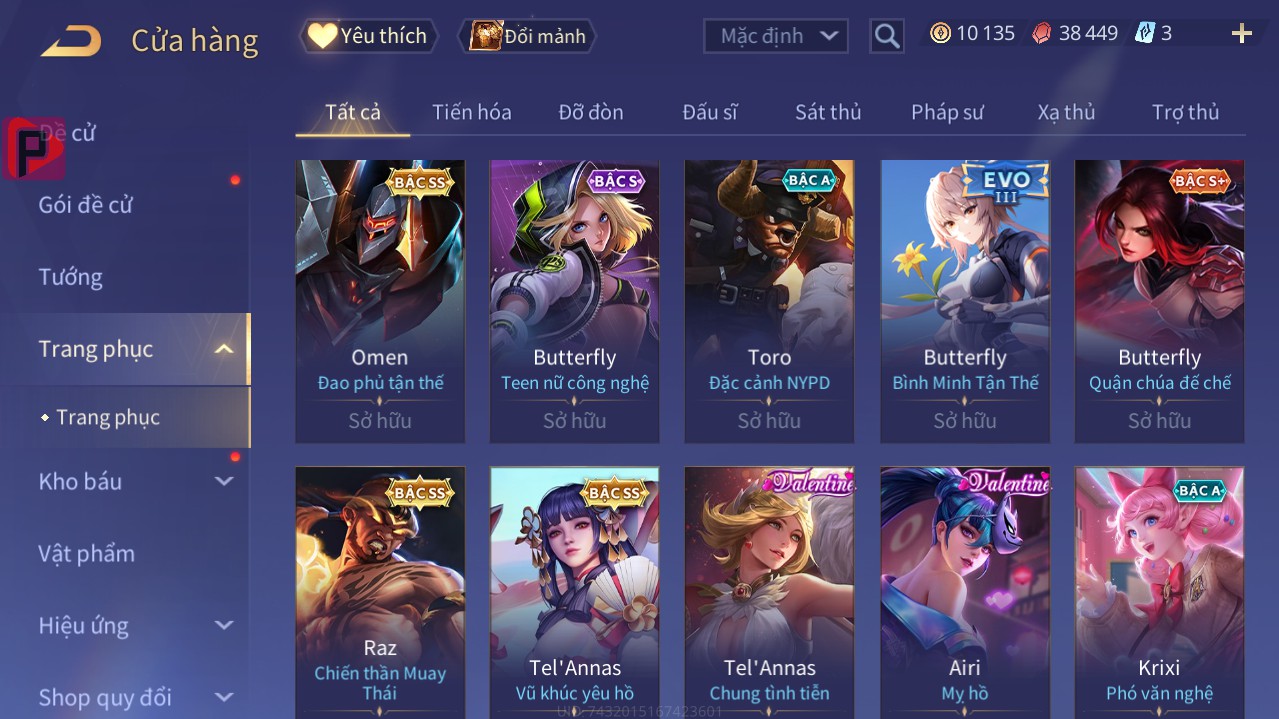Image resolution: width=1279 pixels, height=719 pixels.
Task: Select the Tiến hóa tab
Action: click(472, 112)
